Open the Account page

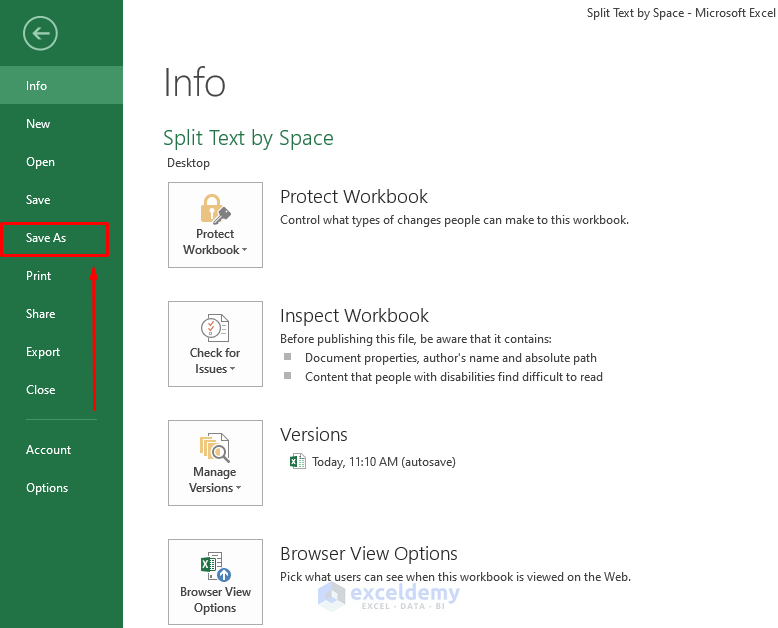(62, 449)
